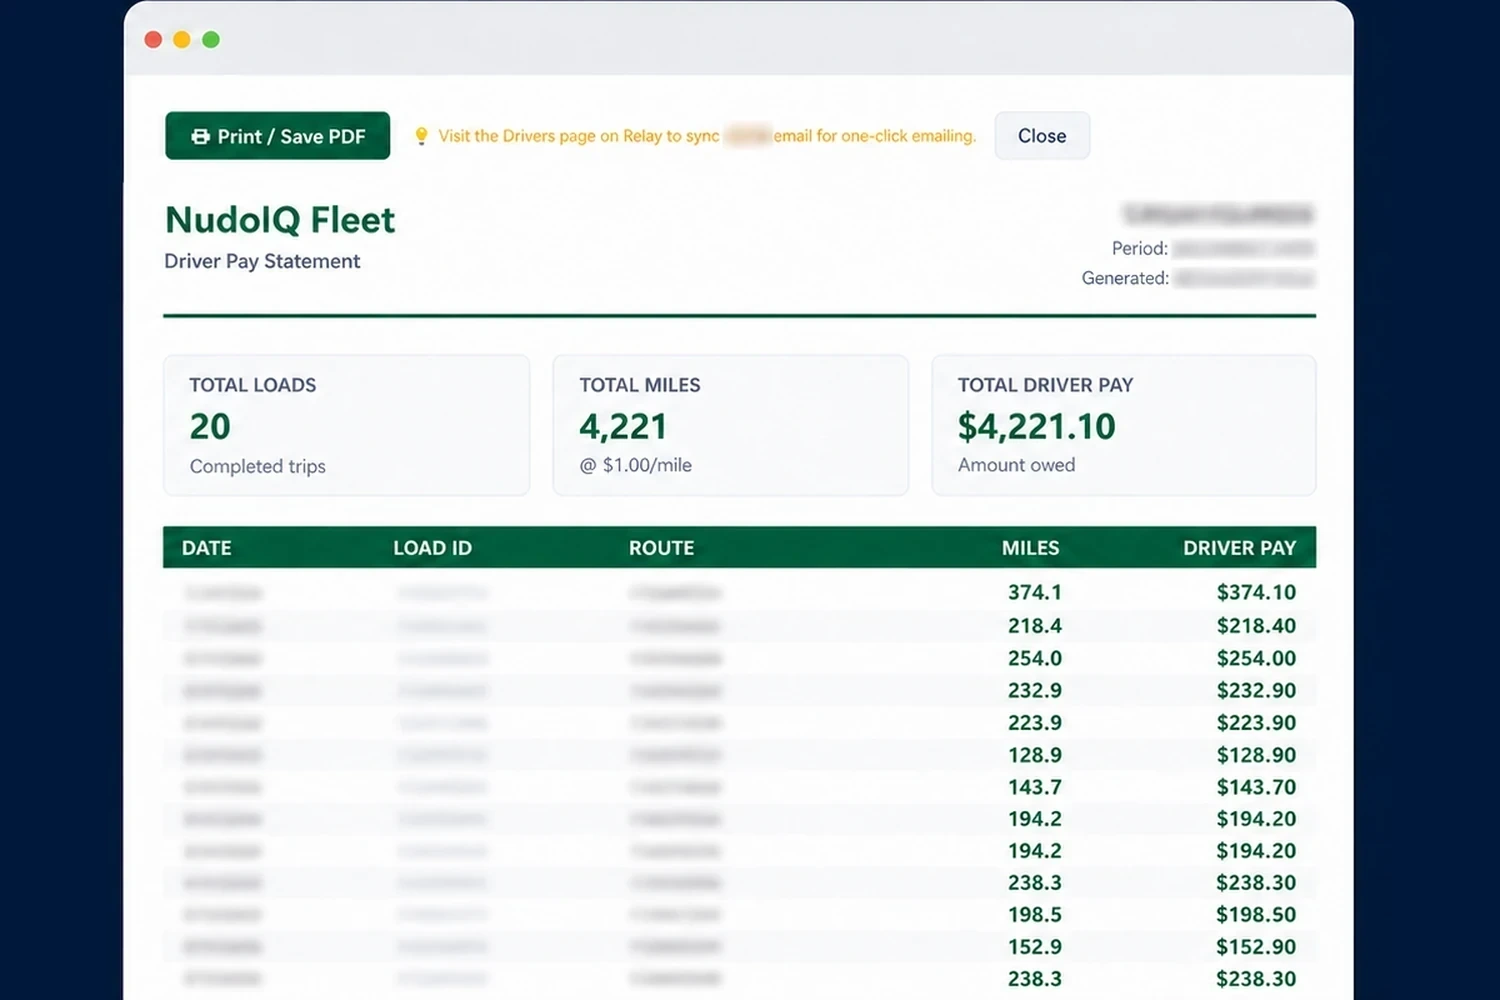The image size is (1500, 1000).
Task: Click the 198.5 miles cell
Action: tap(1035, 914)
